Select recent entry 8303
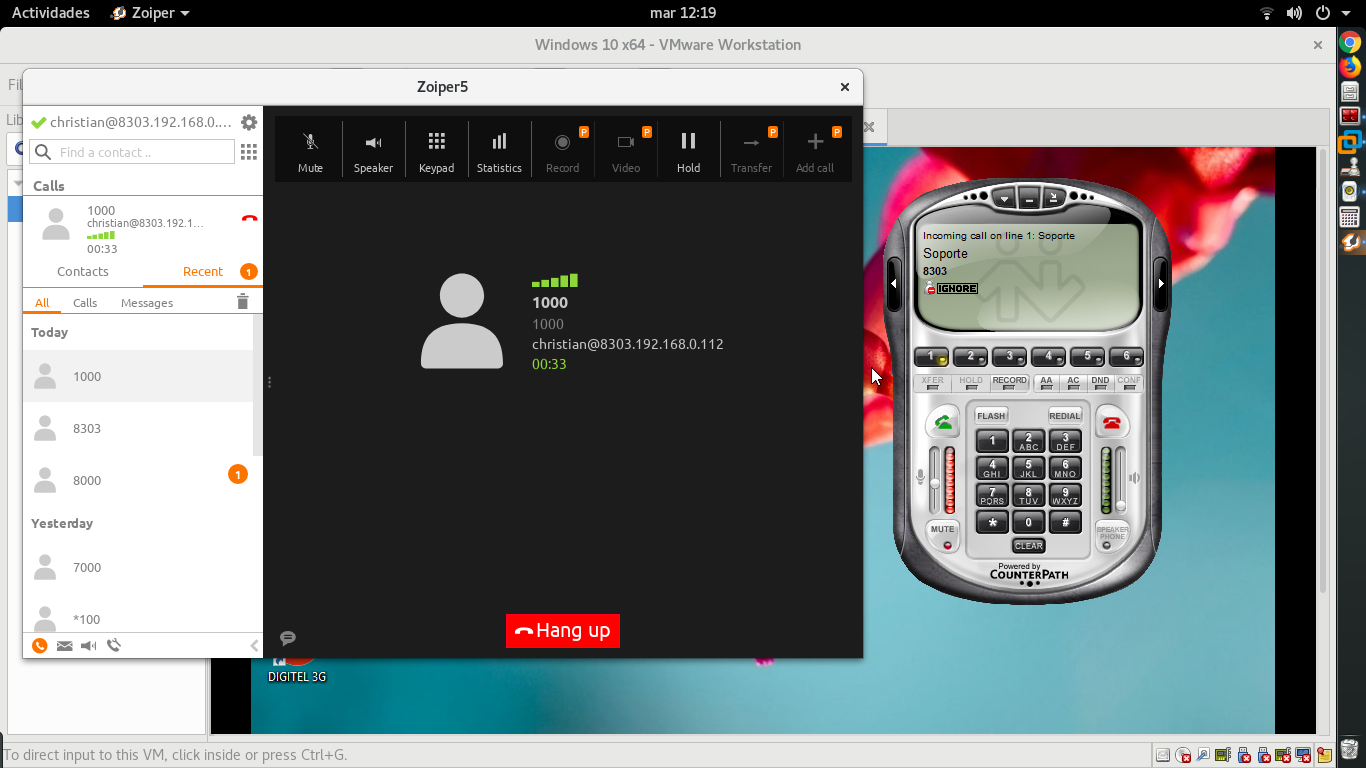This screenshot has height=768, width=1366. click(138, 428)
